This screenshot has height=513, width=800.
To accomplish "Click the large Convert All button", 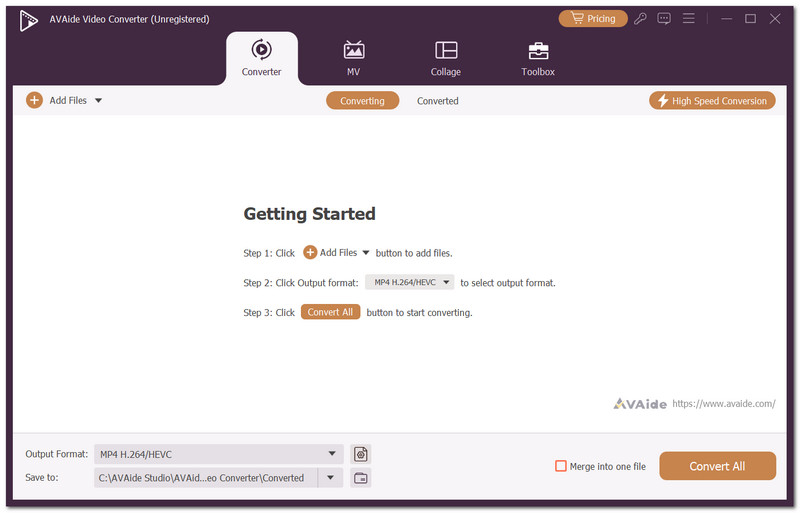I will [x=717, y=466].
